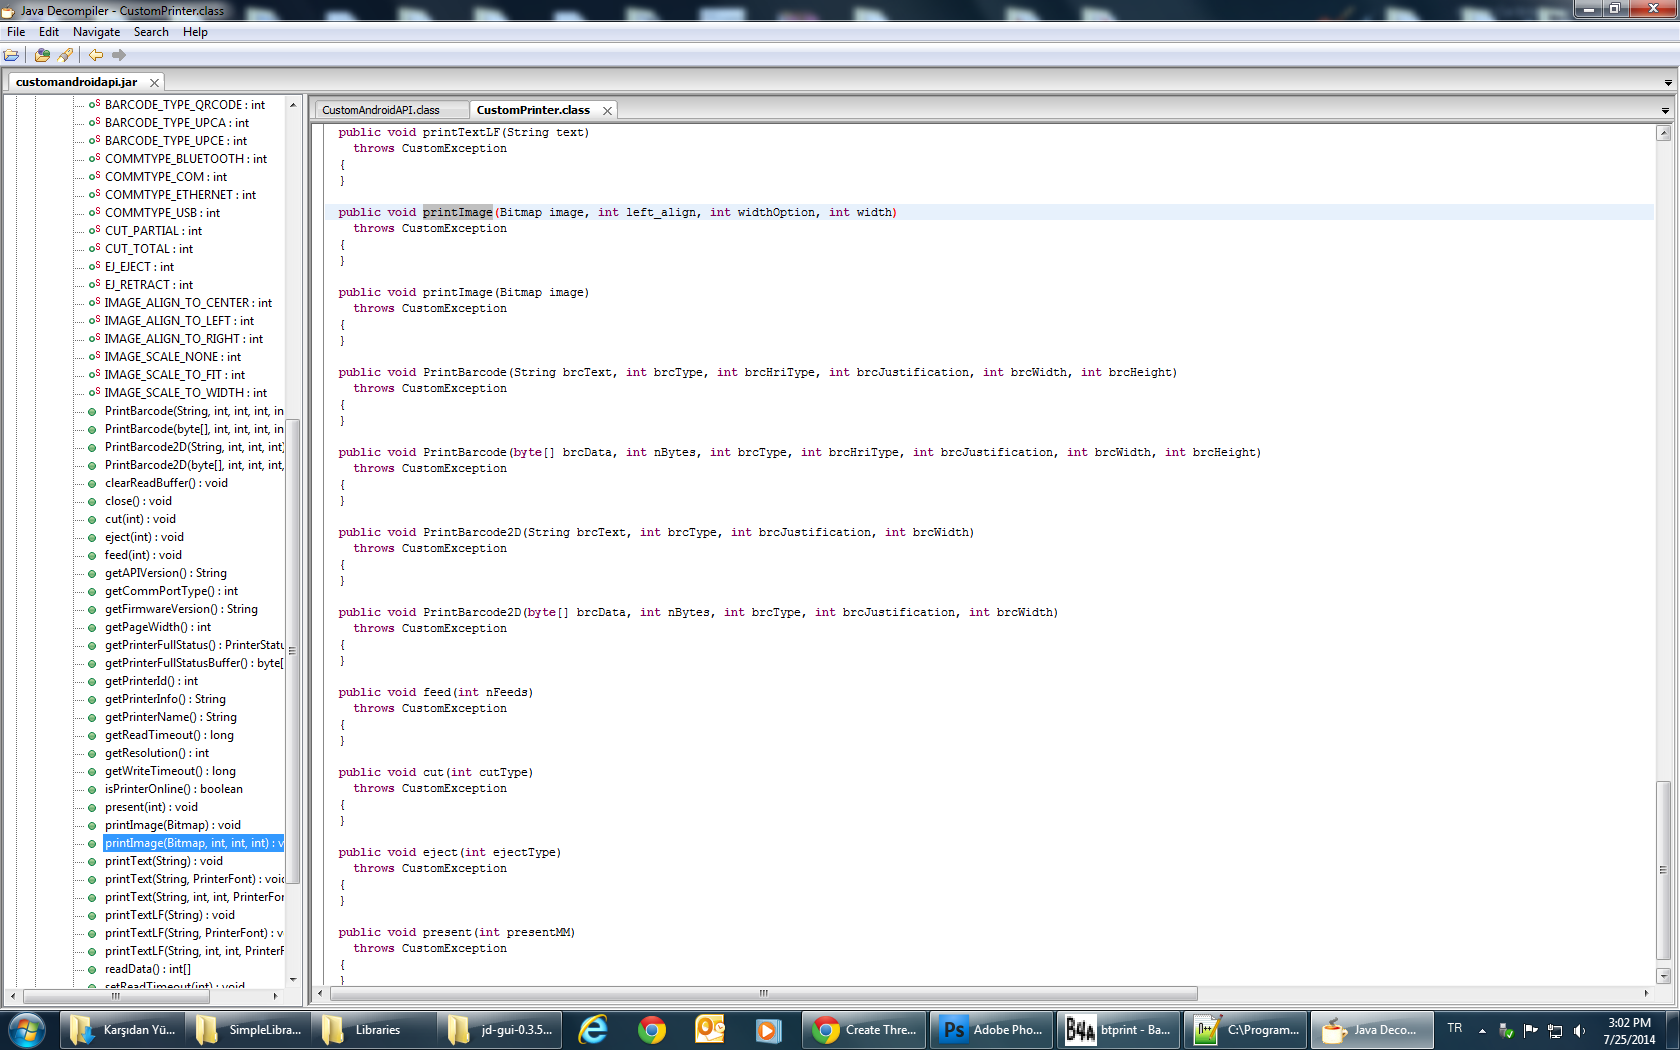Select getPageWidth() : int in tree
Screen dimensions: 1680x1050
158,627
